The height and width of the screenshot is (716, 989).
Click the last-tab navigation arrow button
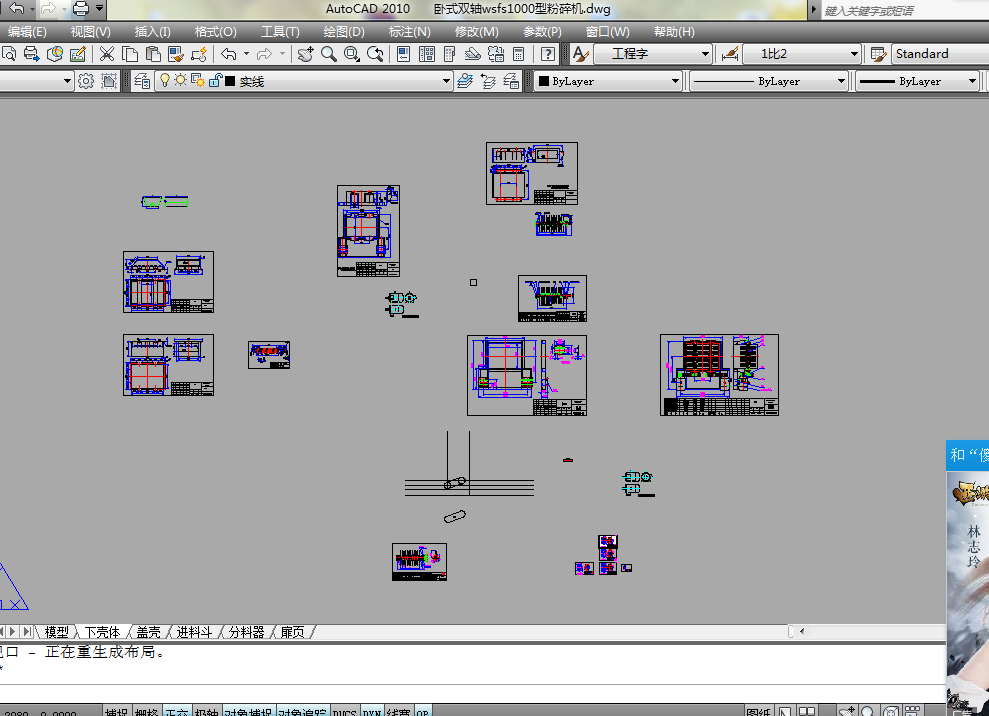coord(27,631)
